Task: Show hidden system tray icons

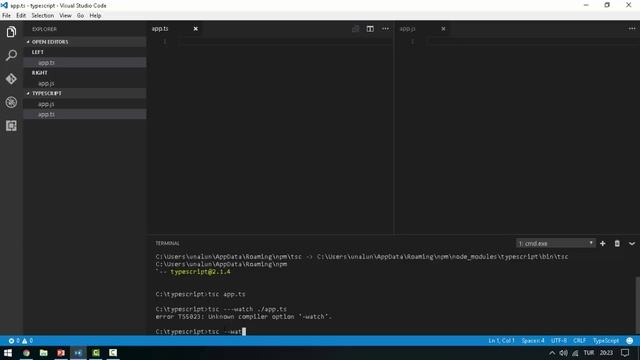Action: pyautogui.click(x=552, y=353)
